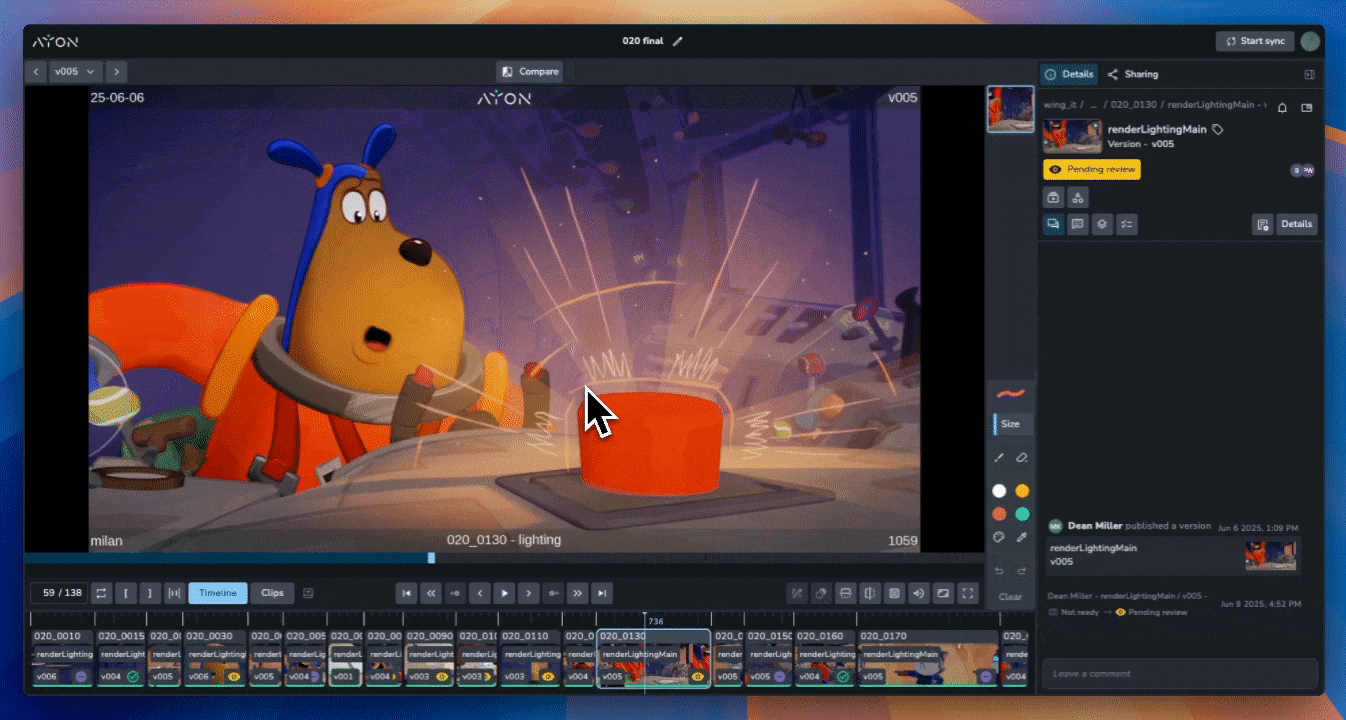Viewport: 1346px width, 720px height.
Task: Select the brush drawing tool
Action: 998,457
